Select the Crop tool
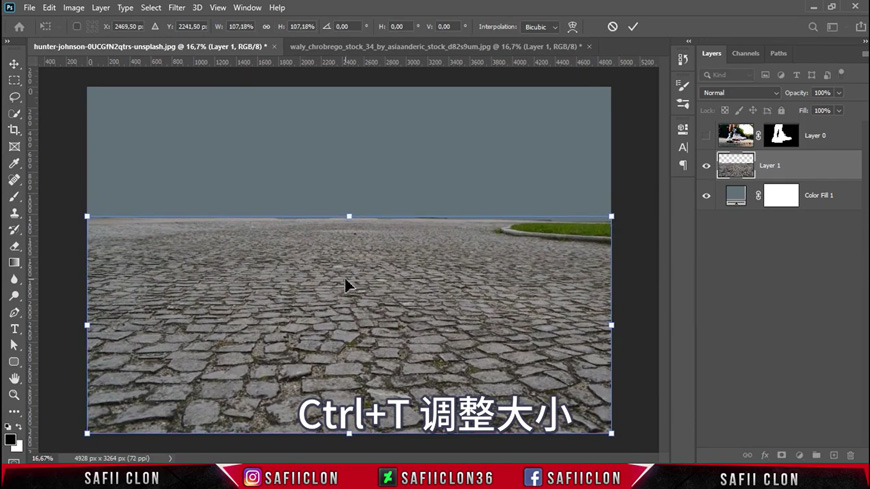The width and height of the screenshot is (870, 489). click(x=14, y=130)
